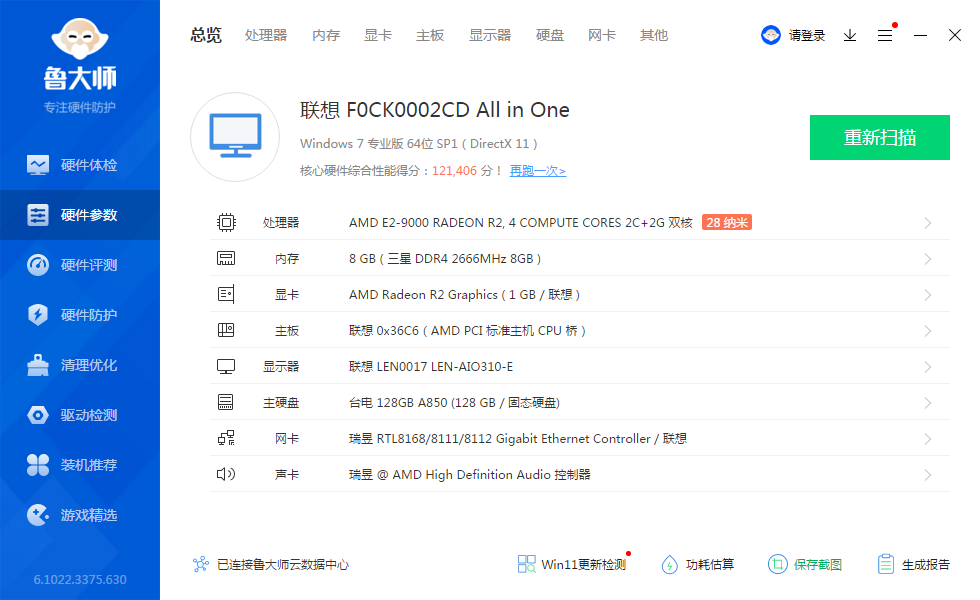Click the 28 纳米 badge
This screenshot has width=980, height=600.
click(727, 222)
